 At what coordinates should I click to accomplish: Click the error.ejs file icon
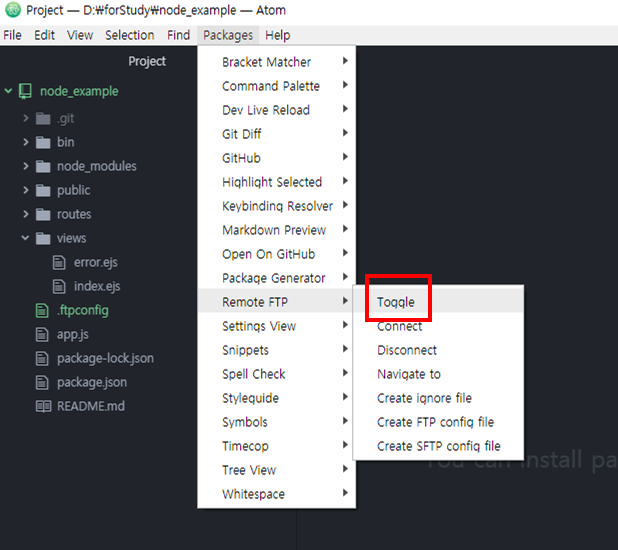pyautogui.click(x=59, y=262)
